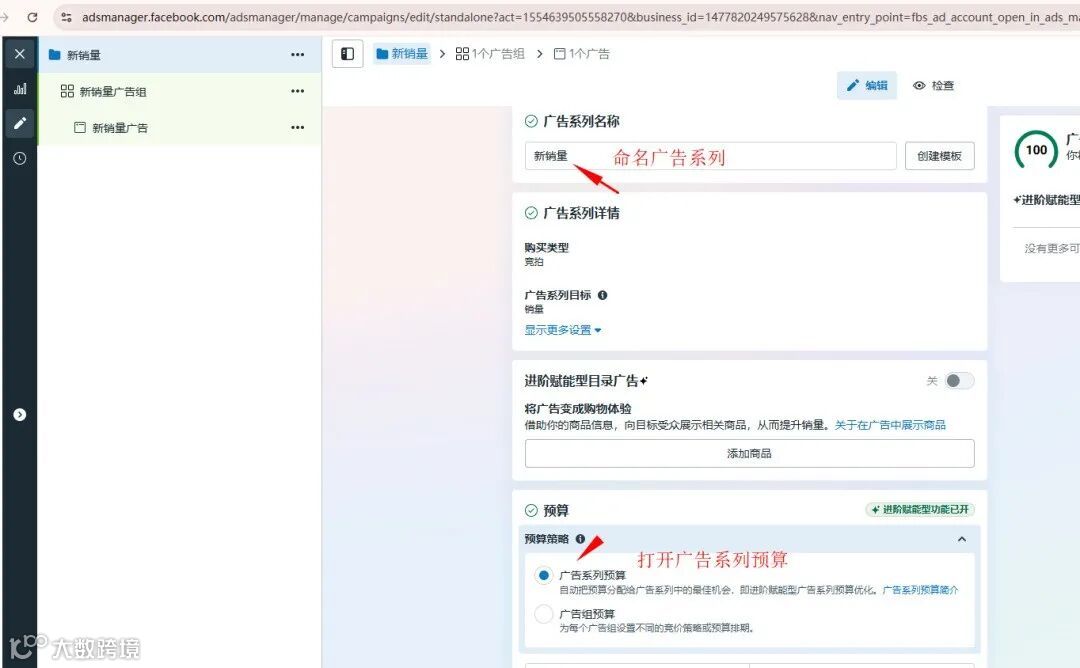
Task: Switch to 检查 review mode
Action: pyautogui.click(x=933, y=85)
